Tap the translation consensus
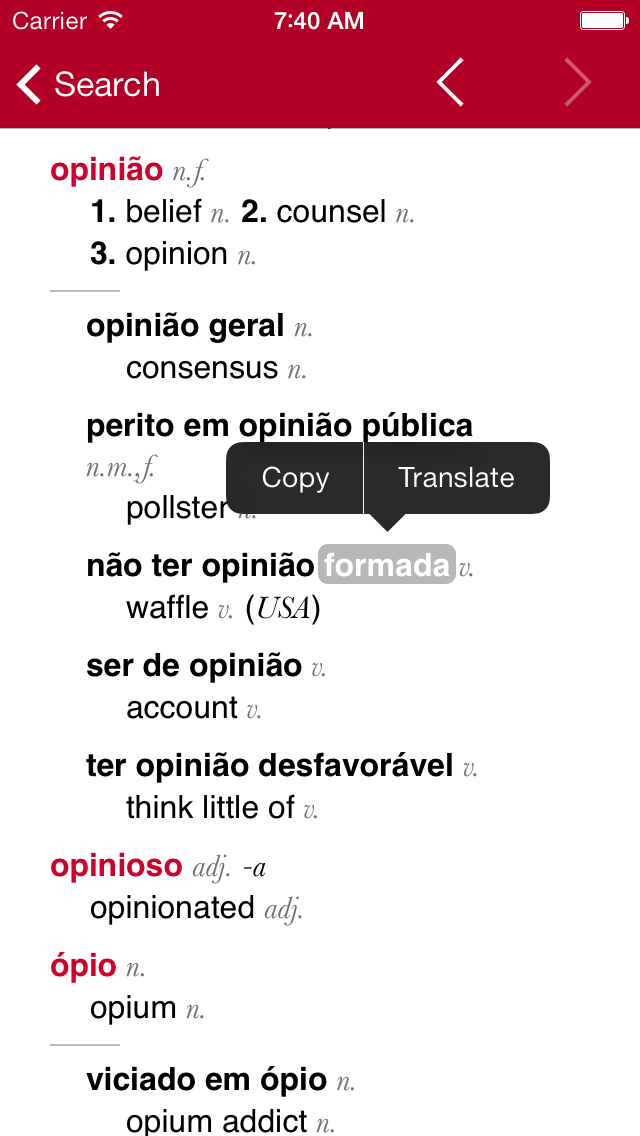 202,368
